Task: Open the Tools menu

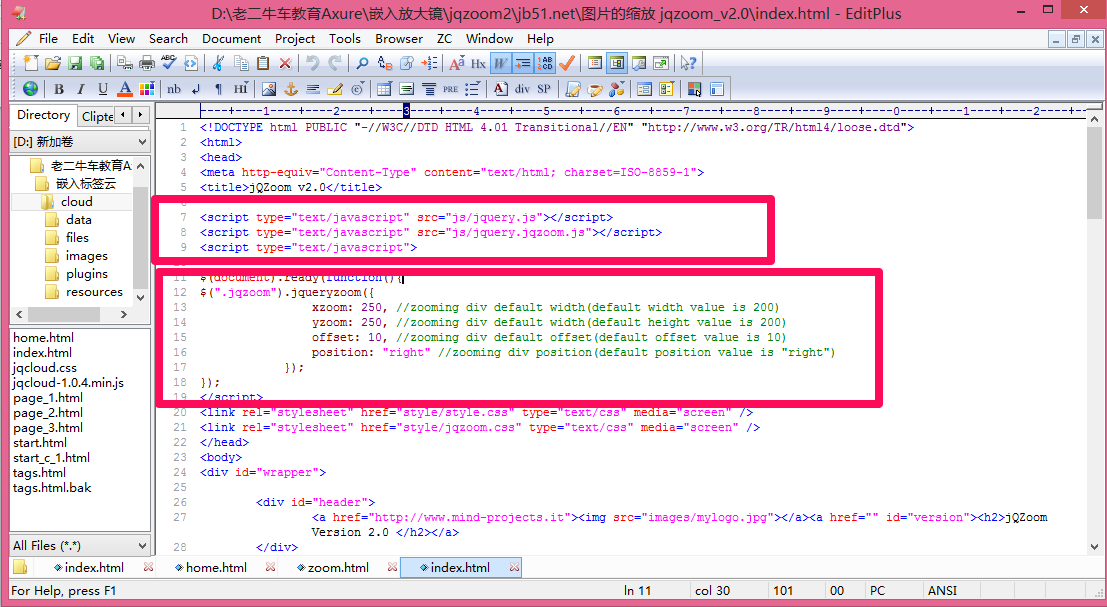Action: tap(345, 39)
